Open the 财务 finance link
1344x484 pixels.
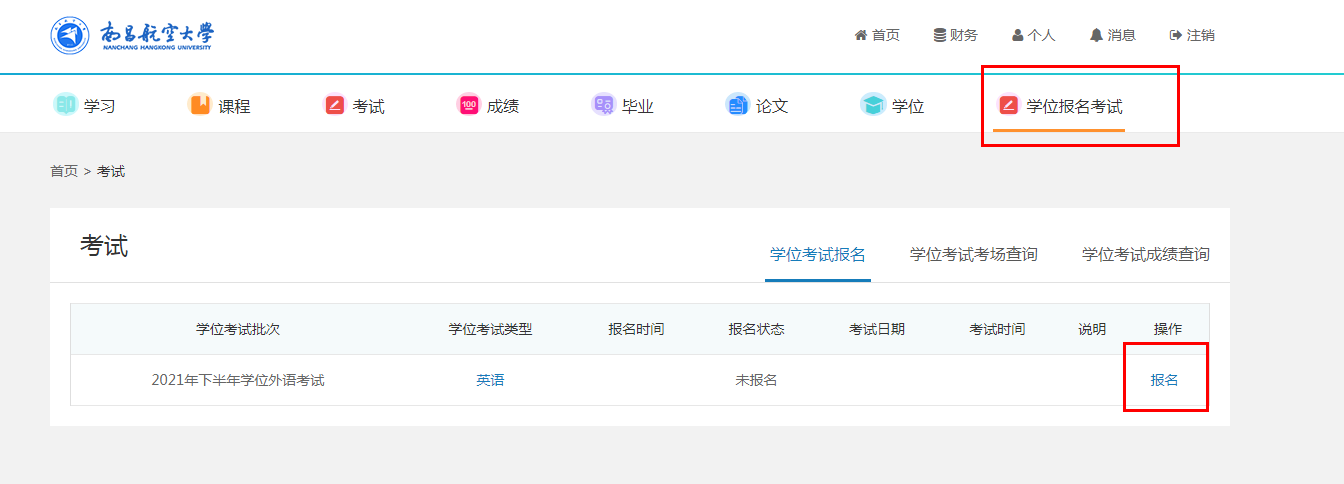tap(964, 35)
